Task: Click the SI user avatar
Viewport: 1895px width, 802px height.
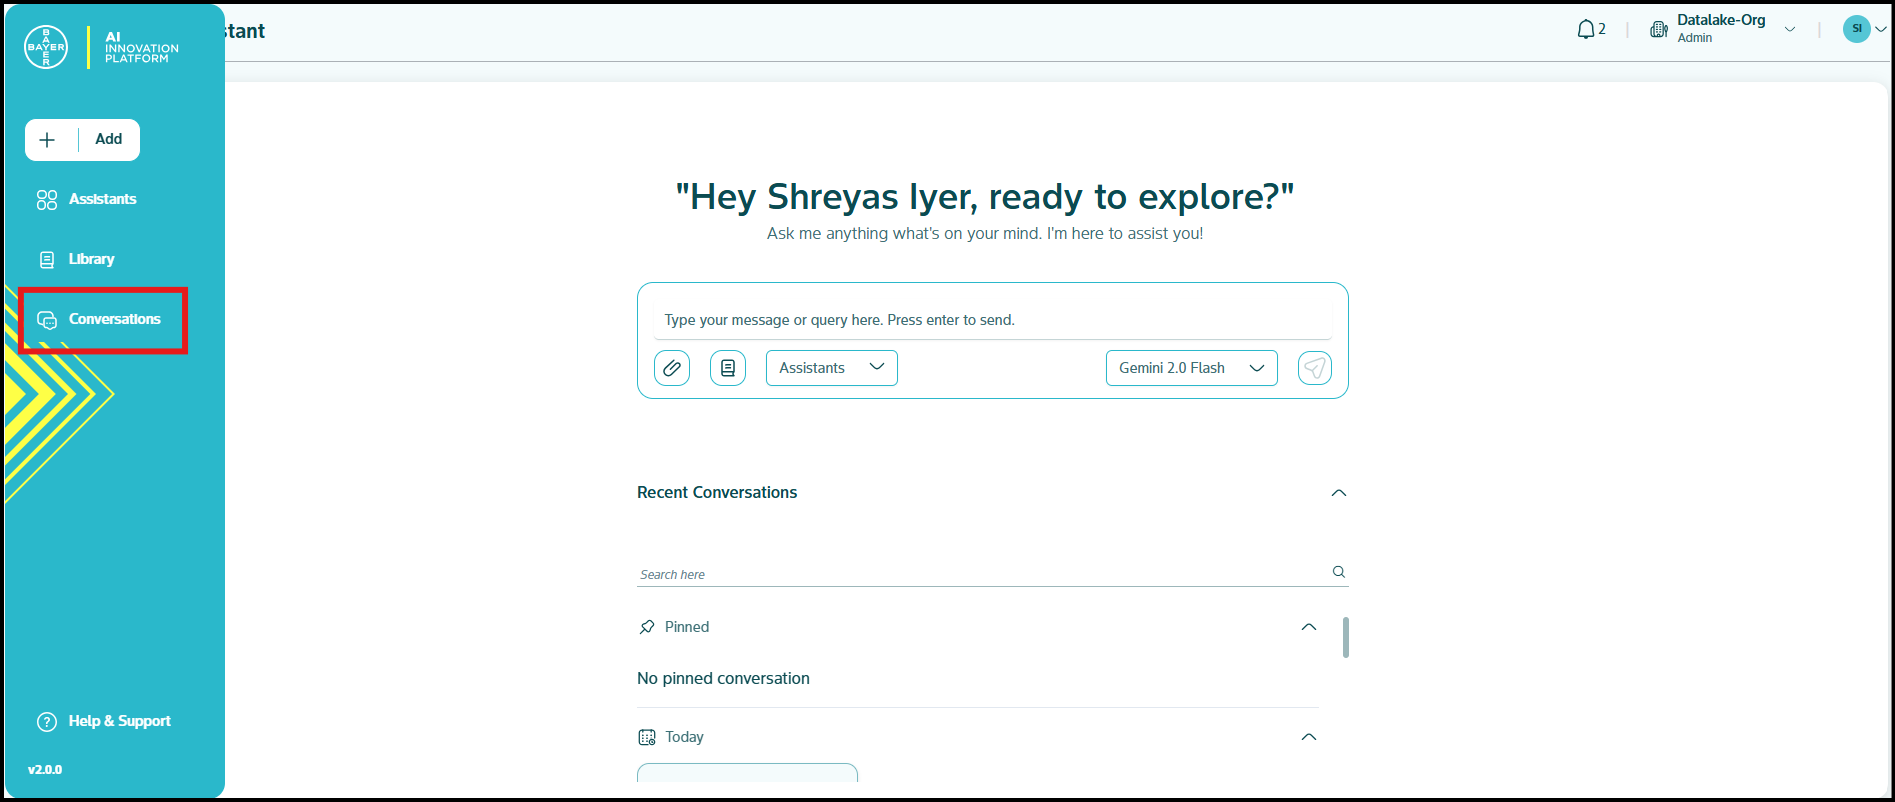Action: (1856, 29)
